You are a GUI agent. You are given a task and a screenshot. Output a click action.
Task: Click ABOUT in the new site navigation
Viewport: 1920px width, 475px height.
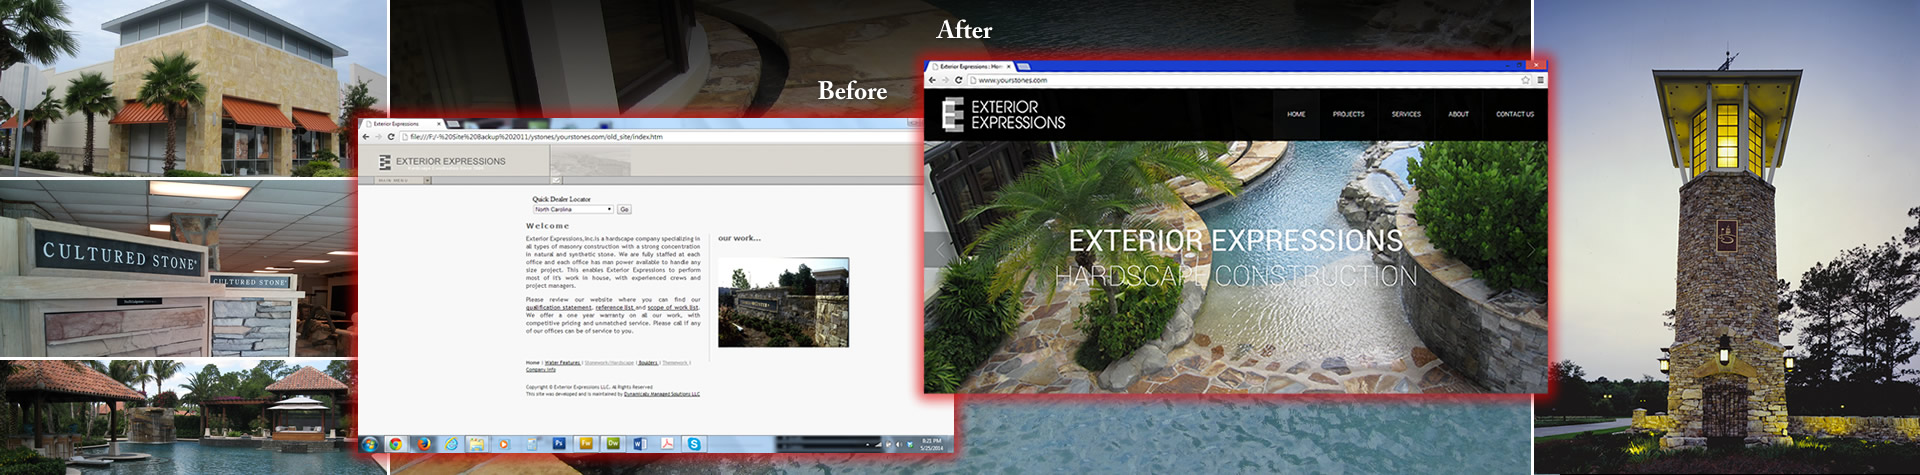pyautogui.click(x=1458, y=114)
